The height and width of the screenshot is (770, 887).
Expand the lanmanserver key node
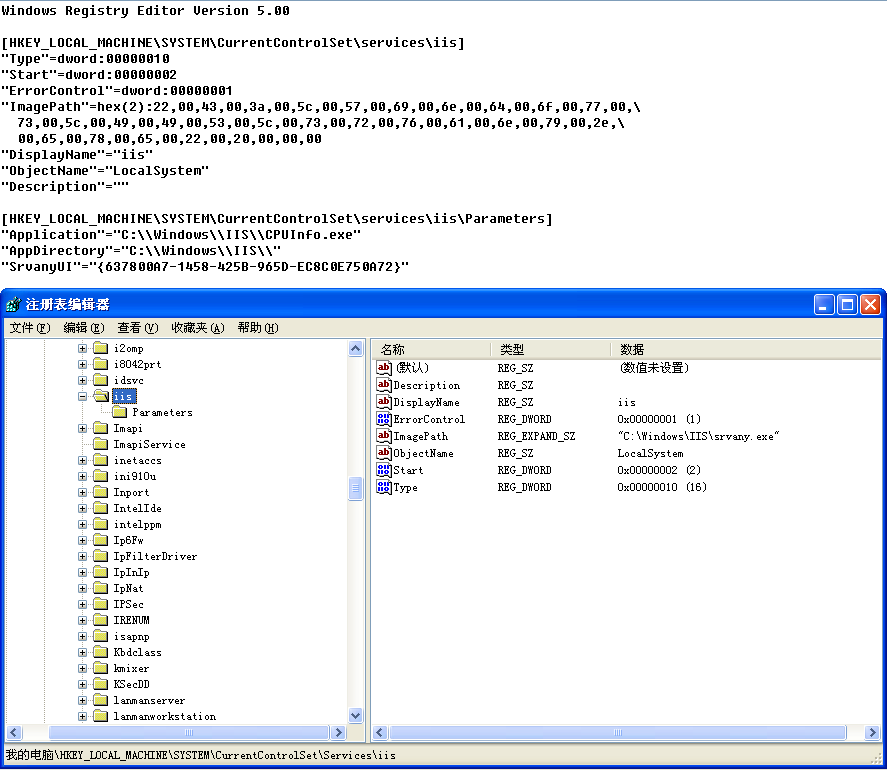83,700
